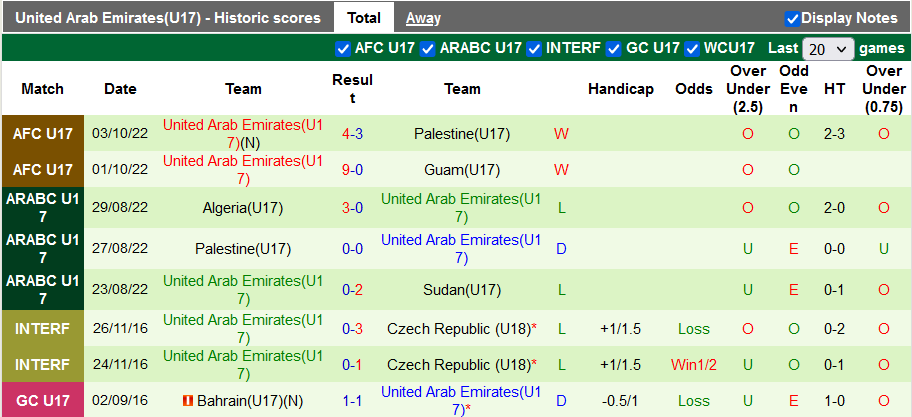Click the Bahrain flag icon
The width and height of the screenshot is (912, 417).
click(x=187, y=400)
